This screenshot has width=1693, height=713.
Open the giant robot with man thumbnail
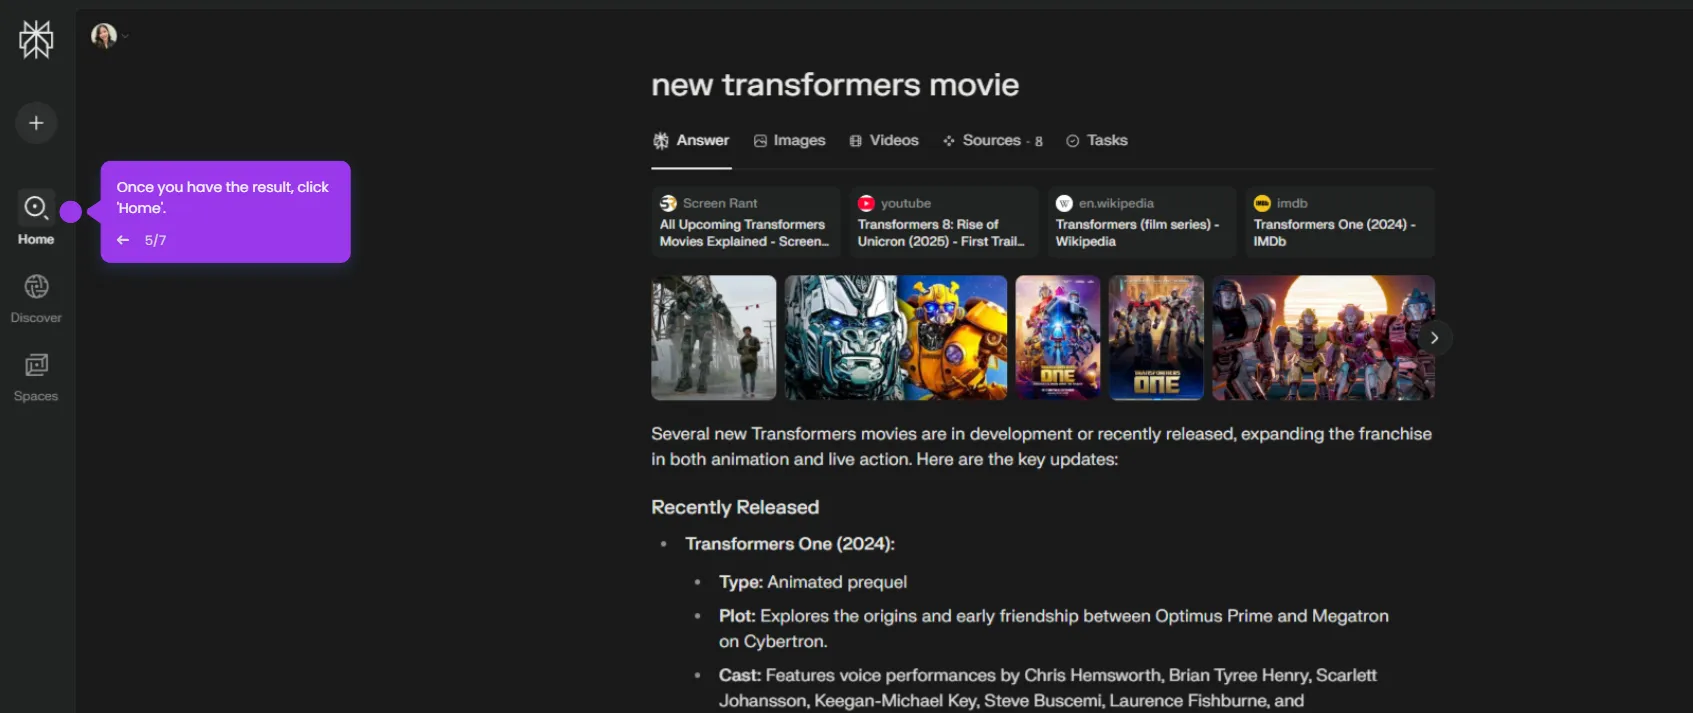pos(714,338)
